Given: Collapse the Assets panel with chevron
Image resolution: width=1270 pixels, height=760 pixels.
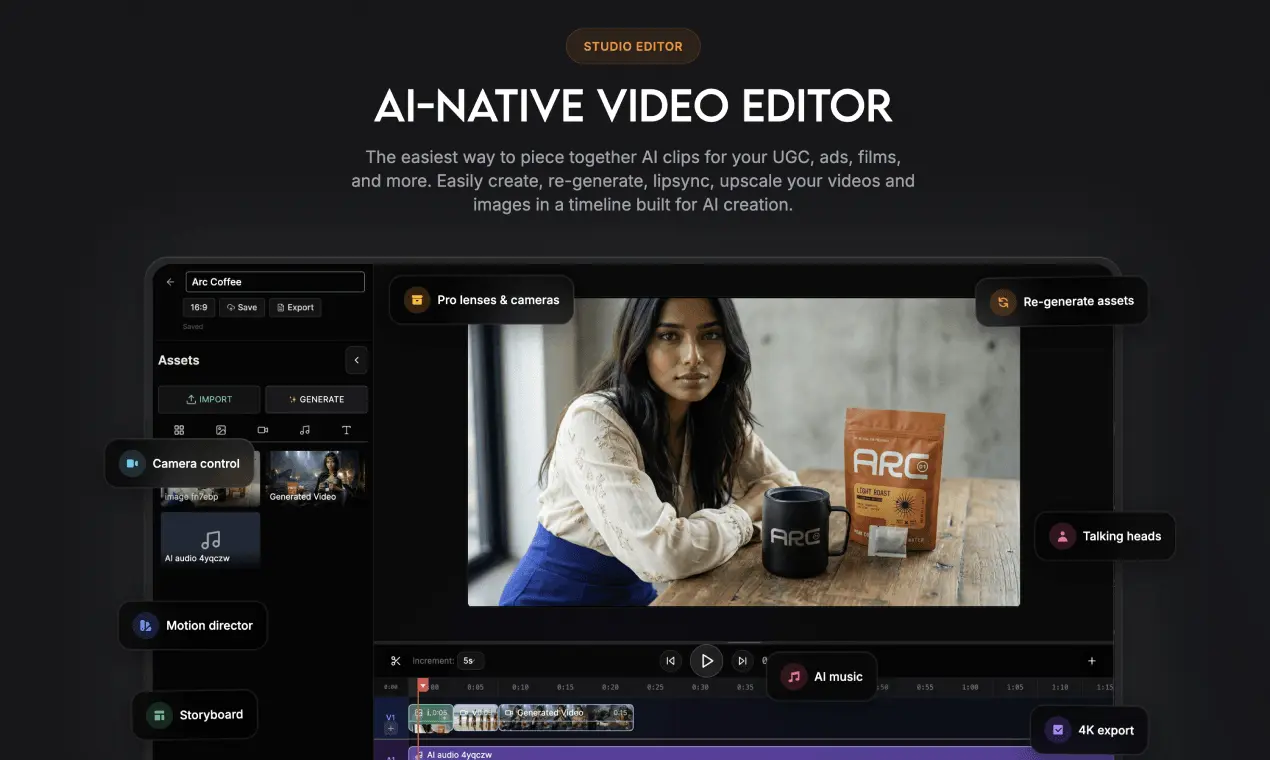Looking at the screenshot, I should [357, 360].
